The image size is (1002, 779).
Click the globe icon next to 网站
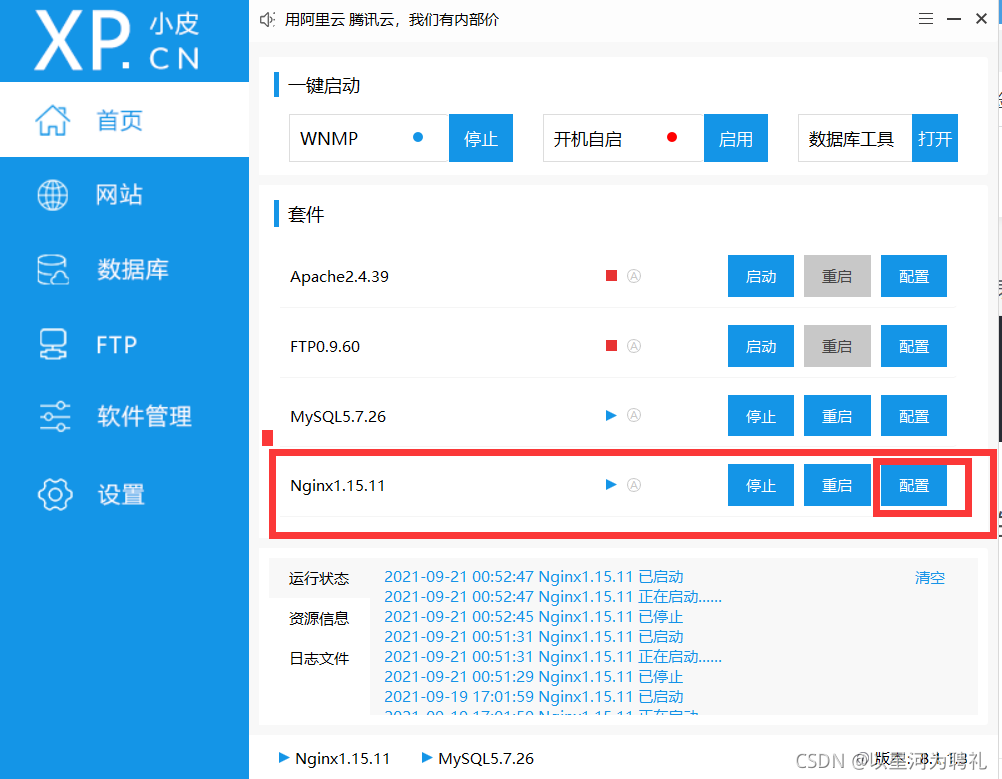[52, 195]
